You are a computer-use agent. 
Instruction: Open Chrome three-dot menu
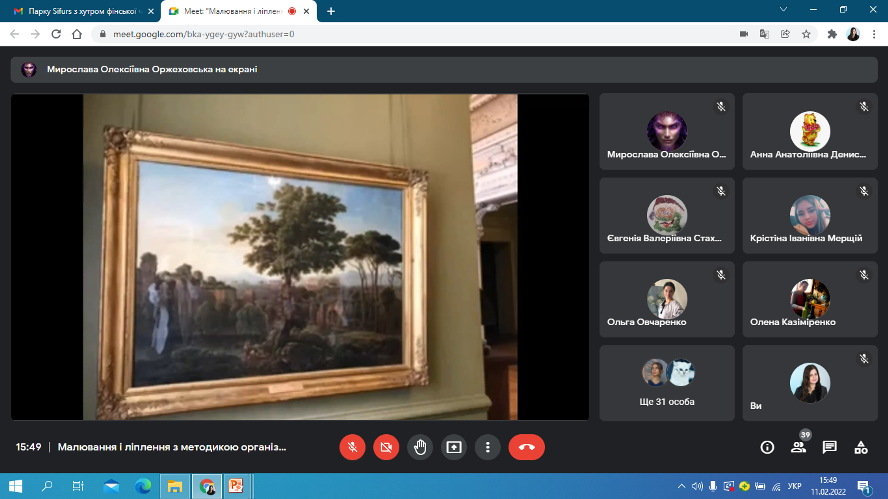coord(874,34)
